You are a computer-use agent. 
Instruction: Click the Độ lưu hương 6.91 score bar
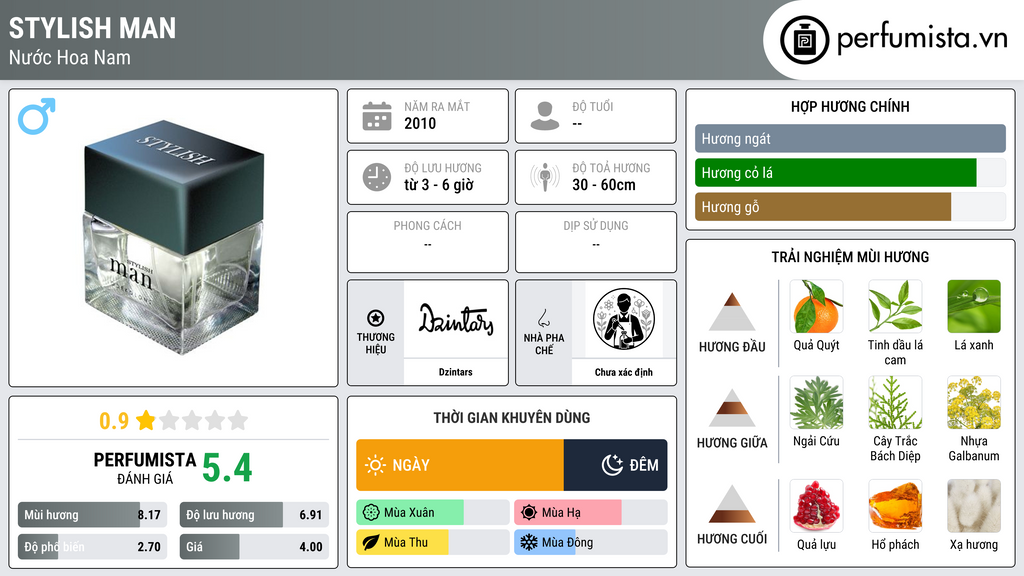pyautogui.click(x=254, y=515)
